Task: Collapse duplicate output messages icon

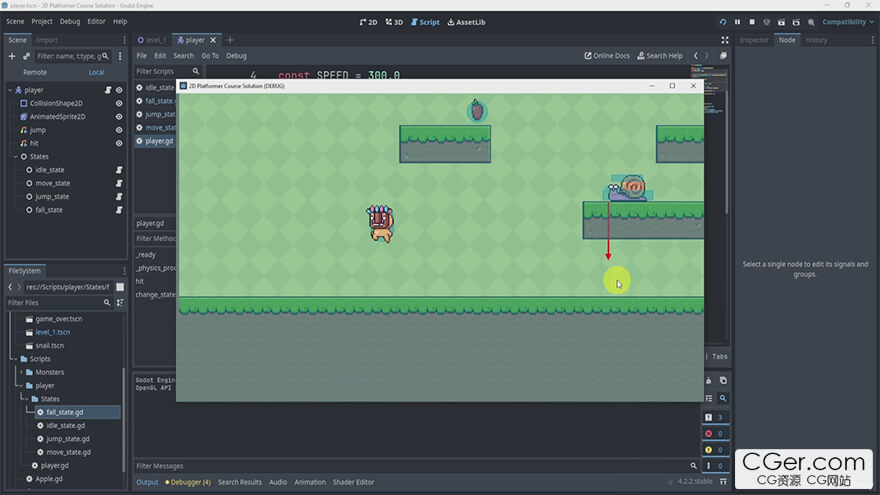Action: point(709,398)
